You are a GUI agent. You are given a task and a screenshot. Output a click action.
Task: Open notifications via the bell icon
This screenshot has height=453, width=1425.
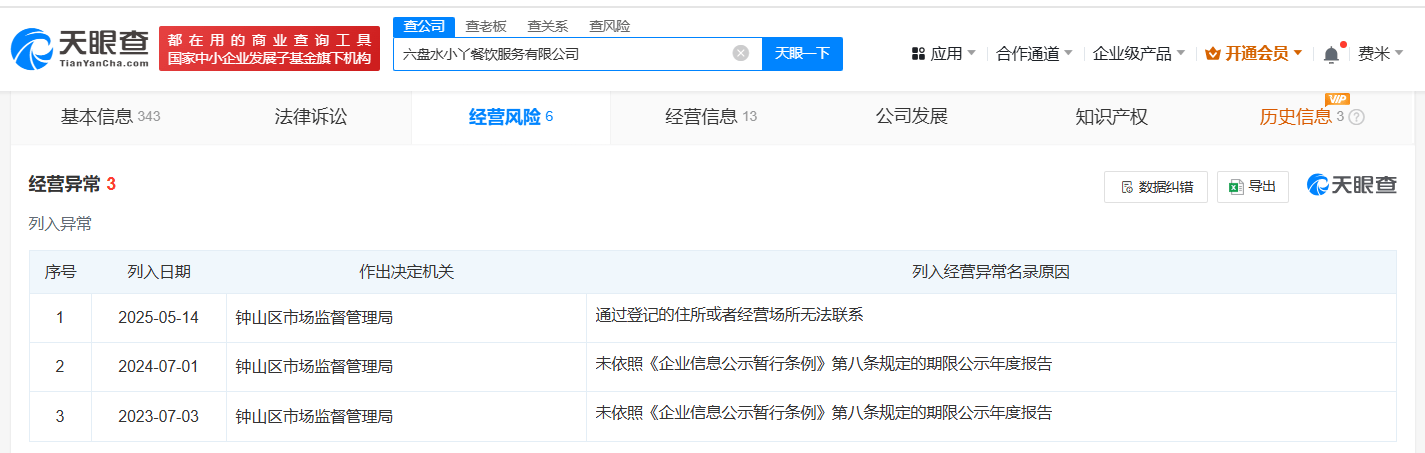coord(1331,55)
